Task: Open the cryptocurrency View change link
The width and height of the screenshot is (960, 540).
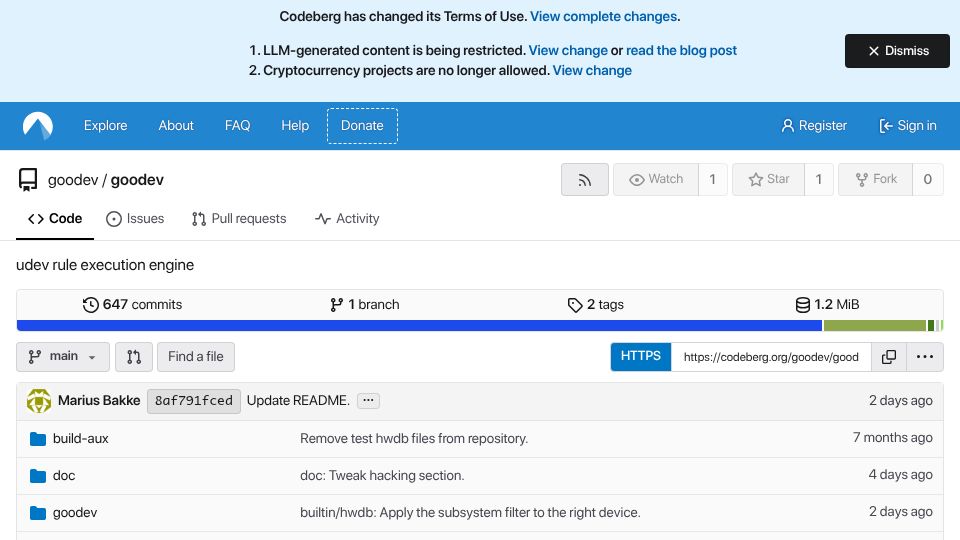Action: (x=592, y=70)
